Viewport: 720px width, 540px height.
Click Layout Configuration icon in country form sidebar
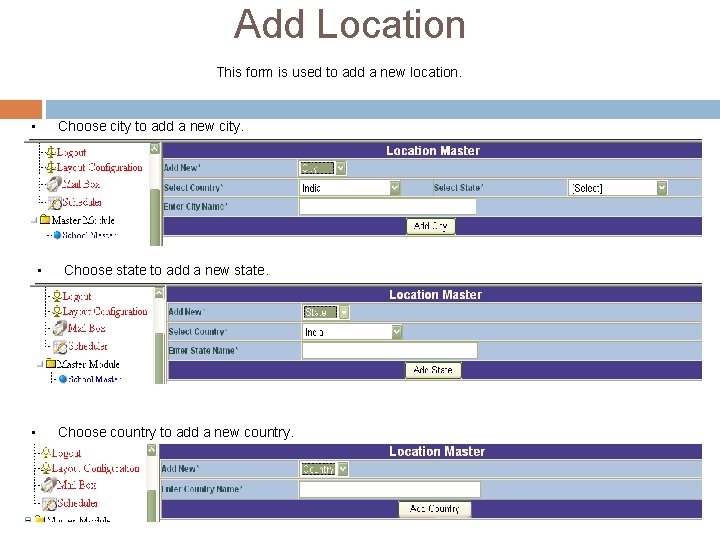[x=45, y=468]
